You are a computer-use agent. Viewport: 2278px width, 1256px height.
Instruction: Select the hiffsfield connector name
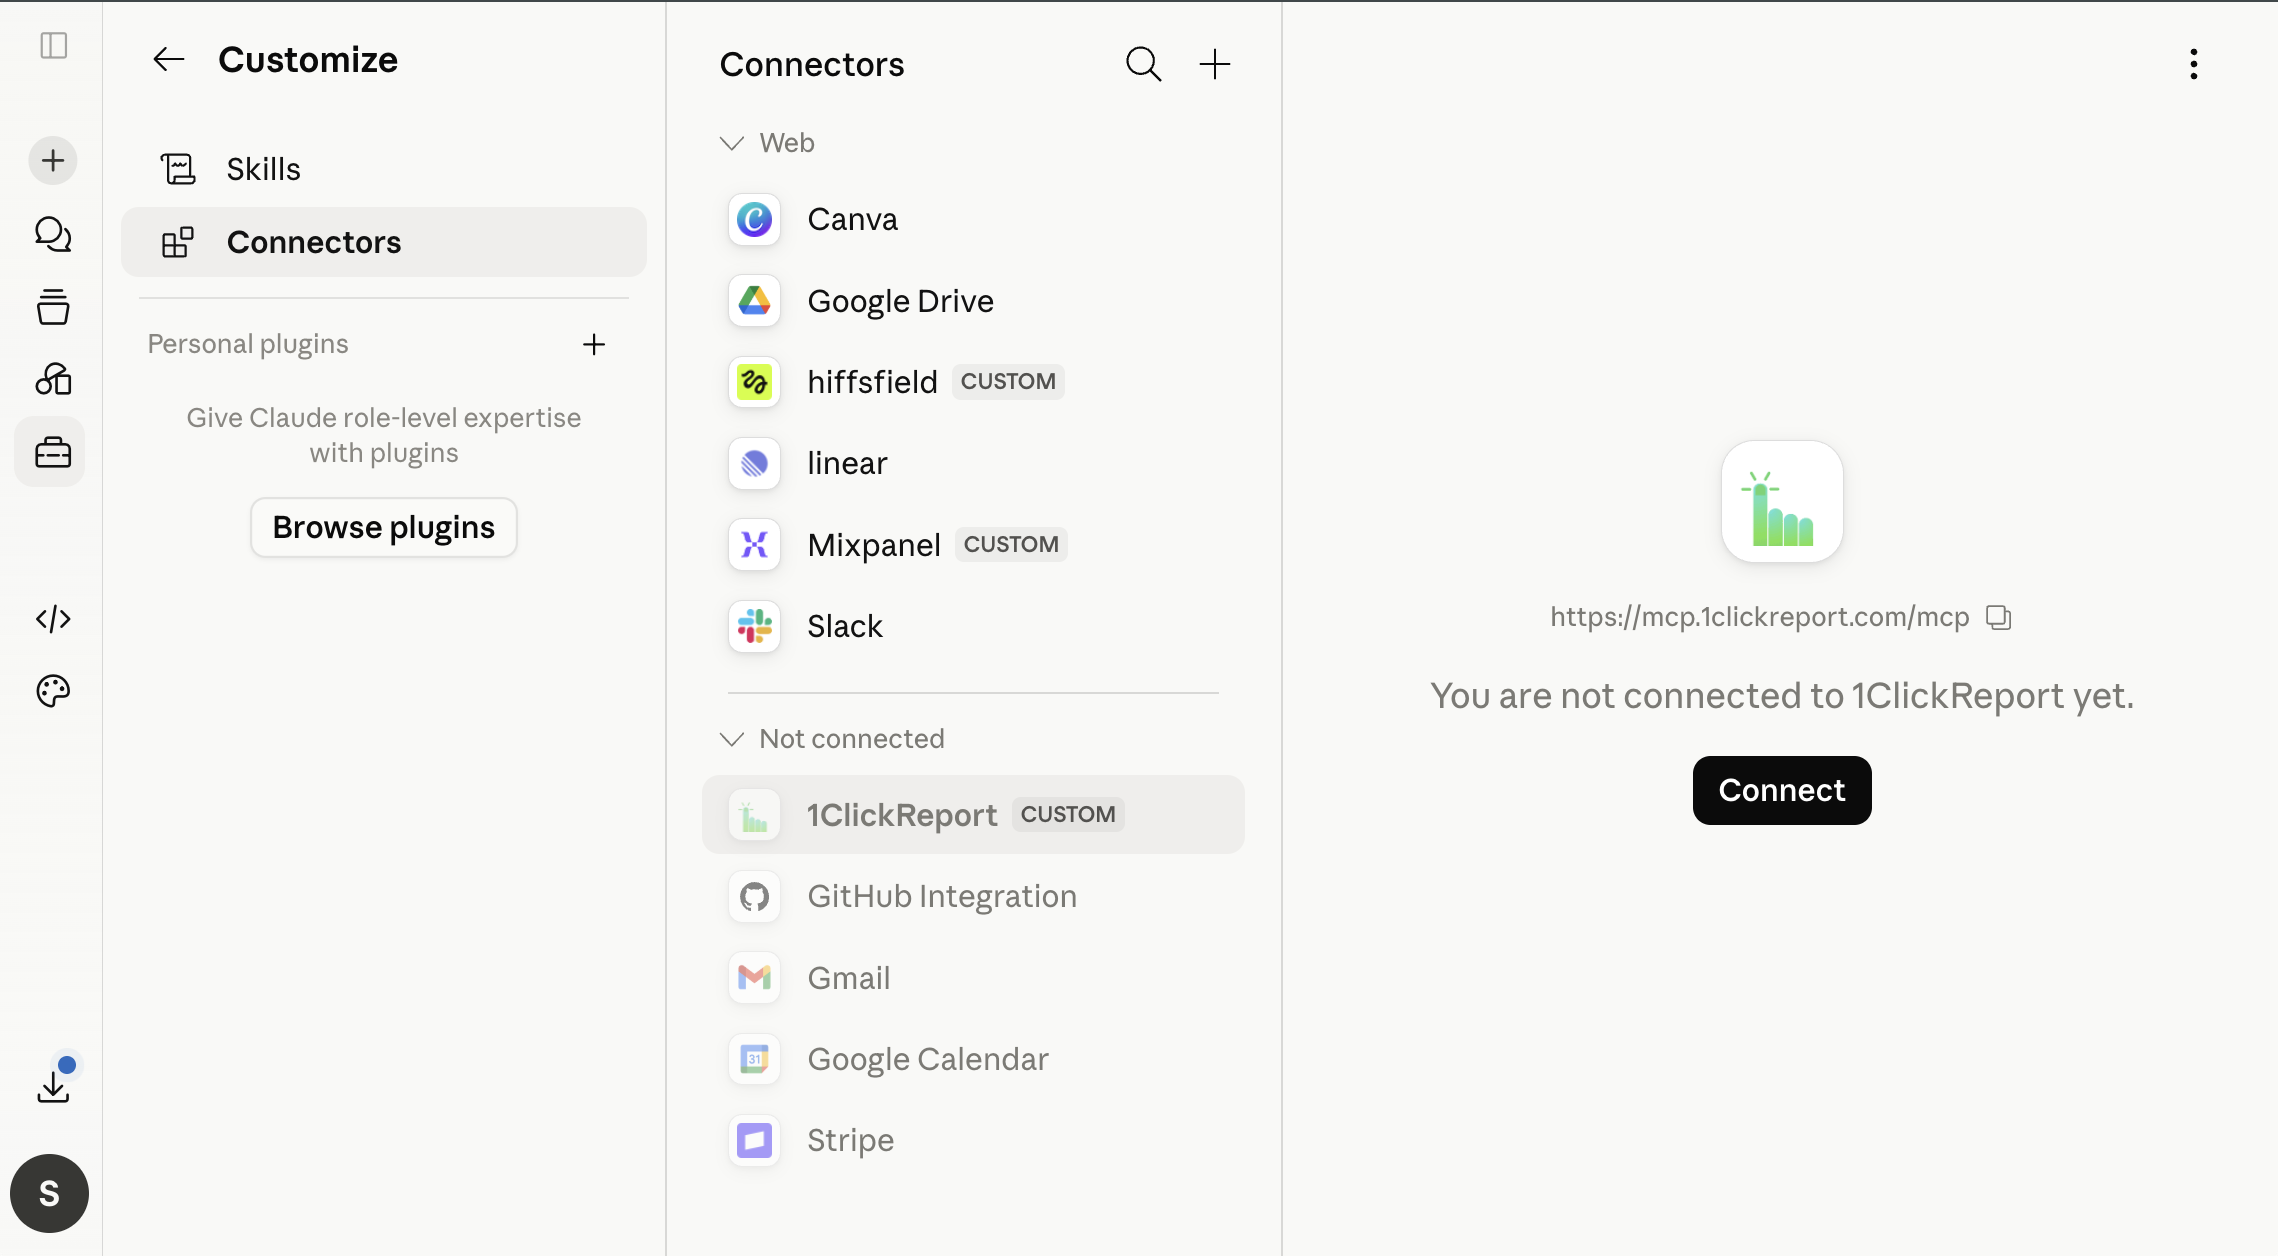[x=872, y=382]
